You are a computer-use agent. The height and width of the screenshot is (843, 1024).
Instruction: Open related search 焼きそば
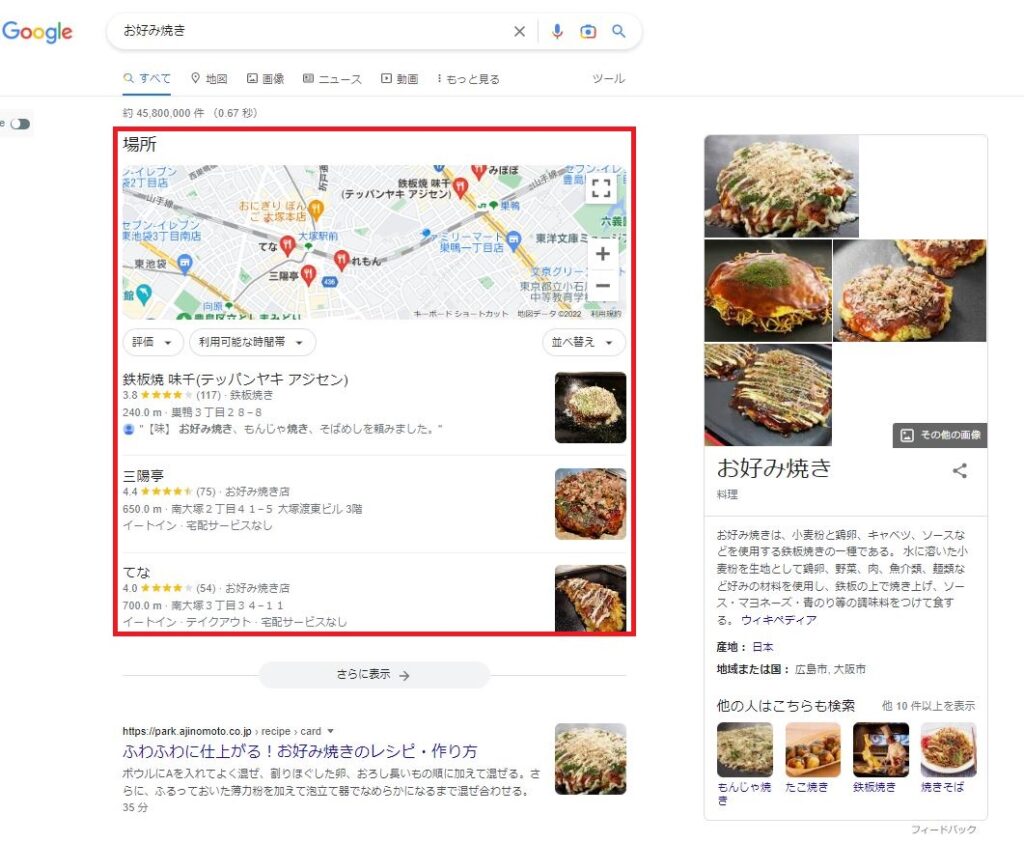948,757
